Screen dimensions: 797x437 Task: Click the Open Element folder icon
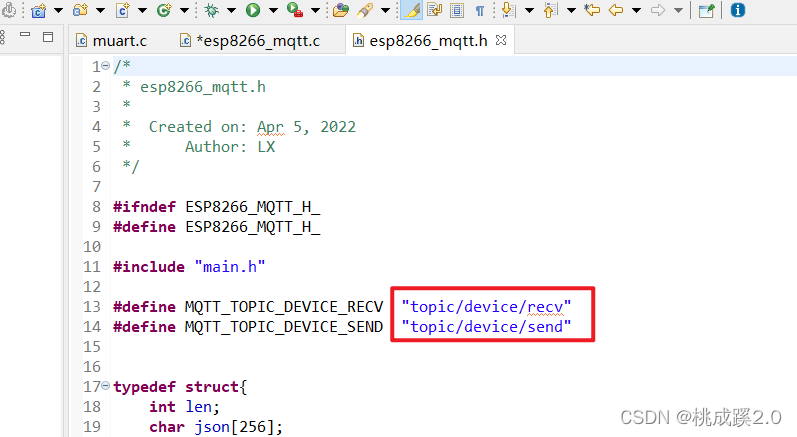click(341, 10)
